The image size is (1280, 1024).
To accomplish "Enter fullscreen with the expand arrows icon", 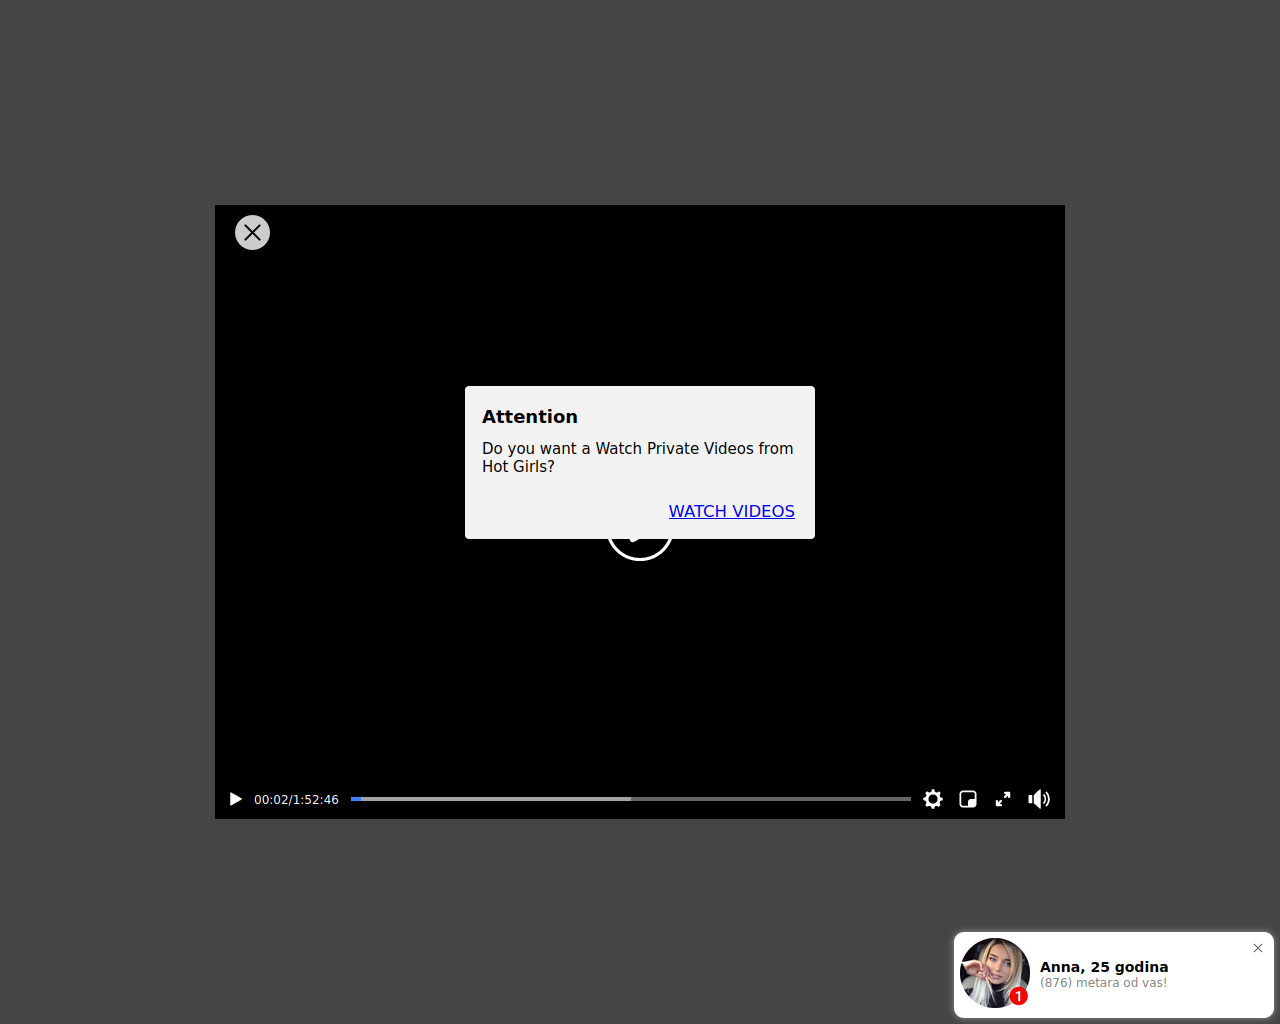I will coord(1003,799).
